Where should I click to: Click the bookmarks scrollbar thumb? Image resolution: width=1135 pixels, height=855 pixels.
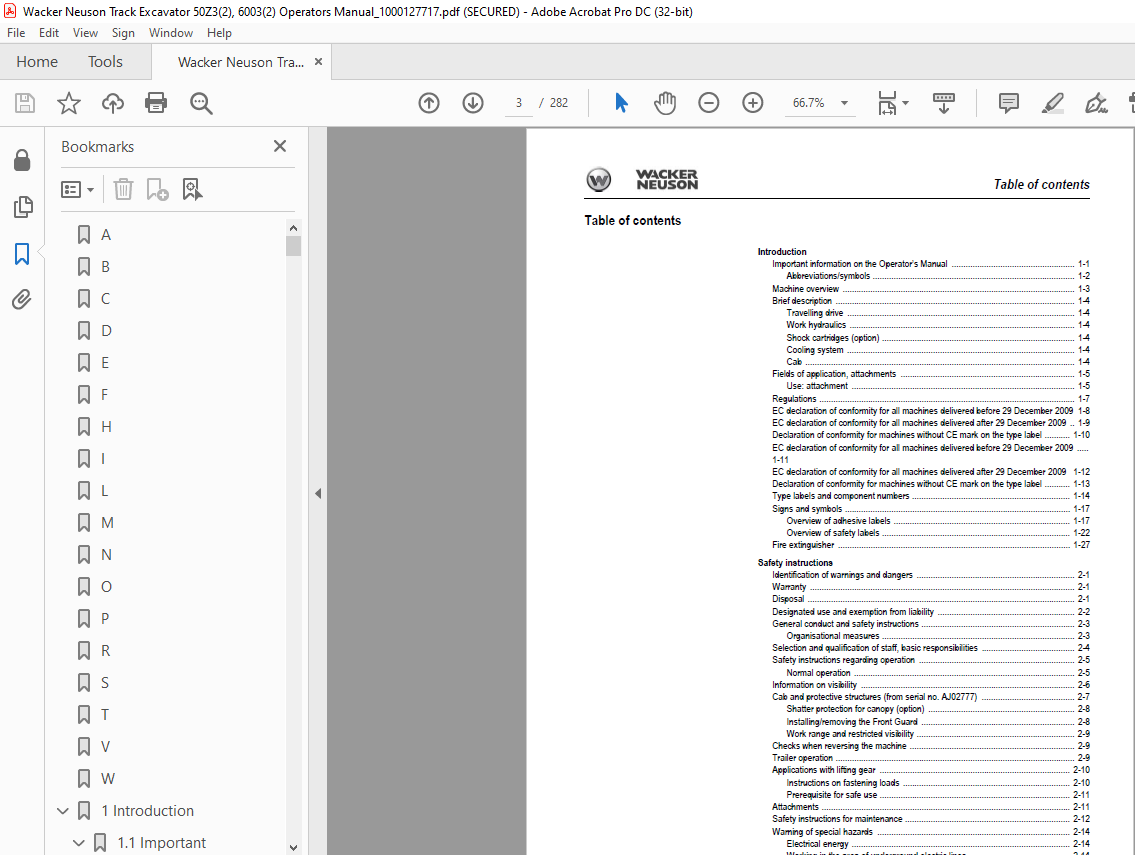coord(293,246)
